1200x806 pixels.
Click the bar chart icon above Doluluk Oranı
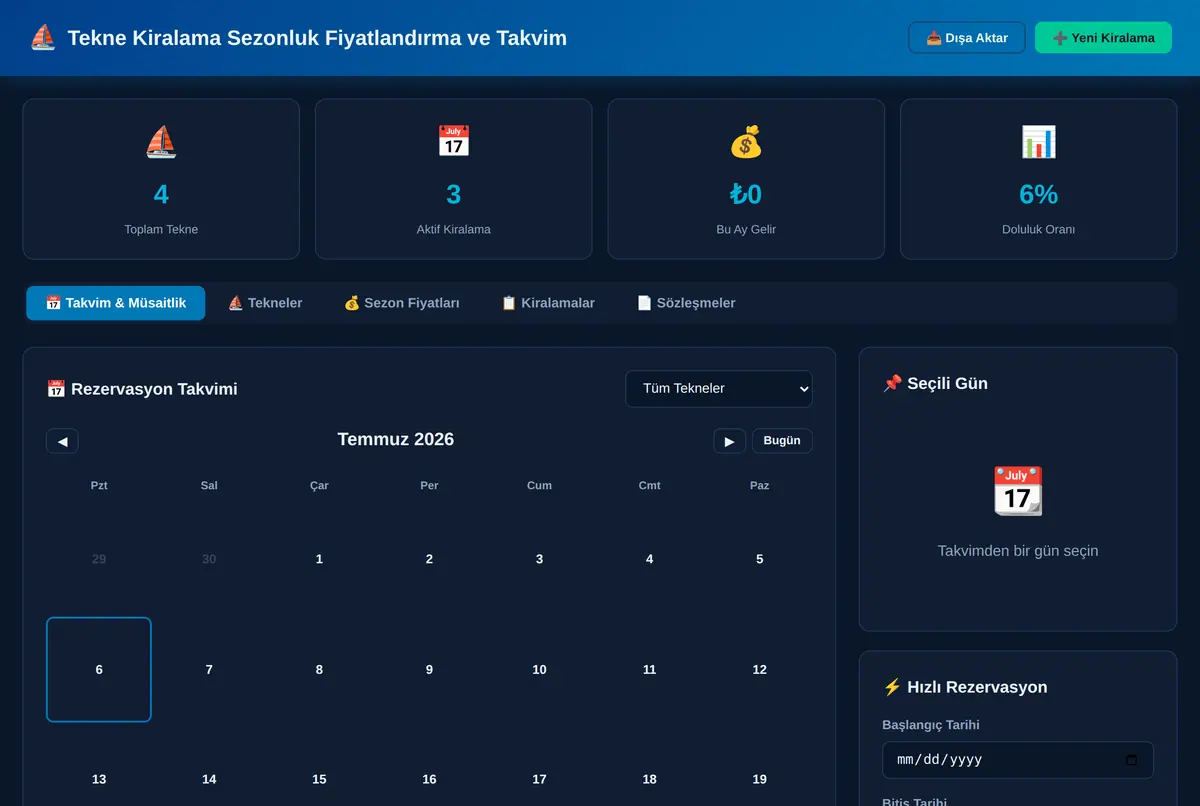click(1039, 142)
